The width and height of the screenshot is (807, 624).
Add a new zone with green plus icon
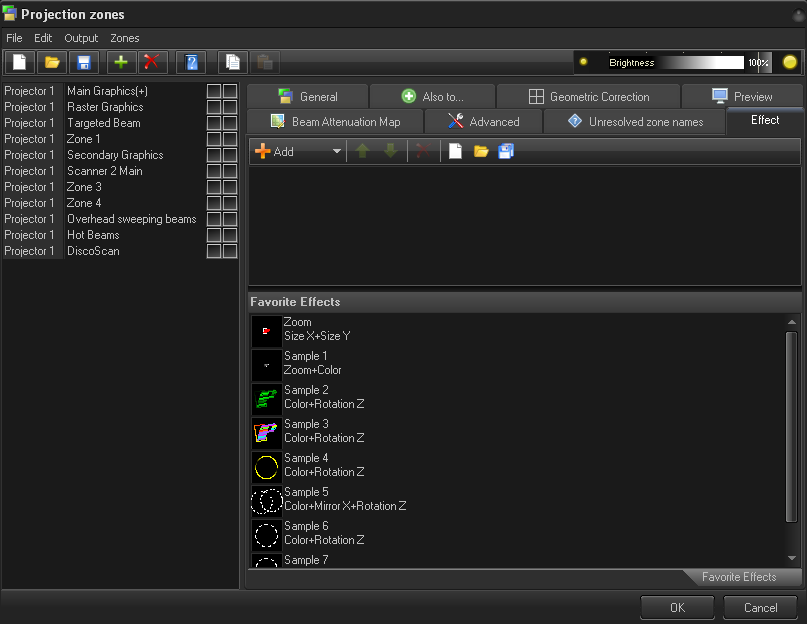pos(121,62)
